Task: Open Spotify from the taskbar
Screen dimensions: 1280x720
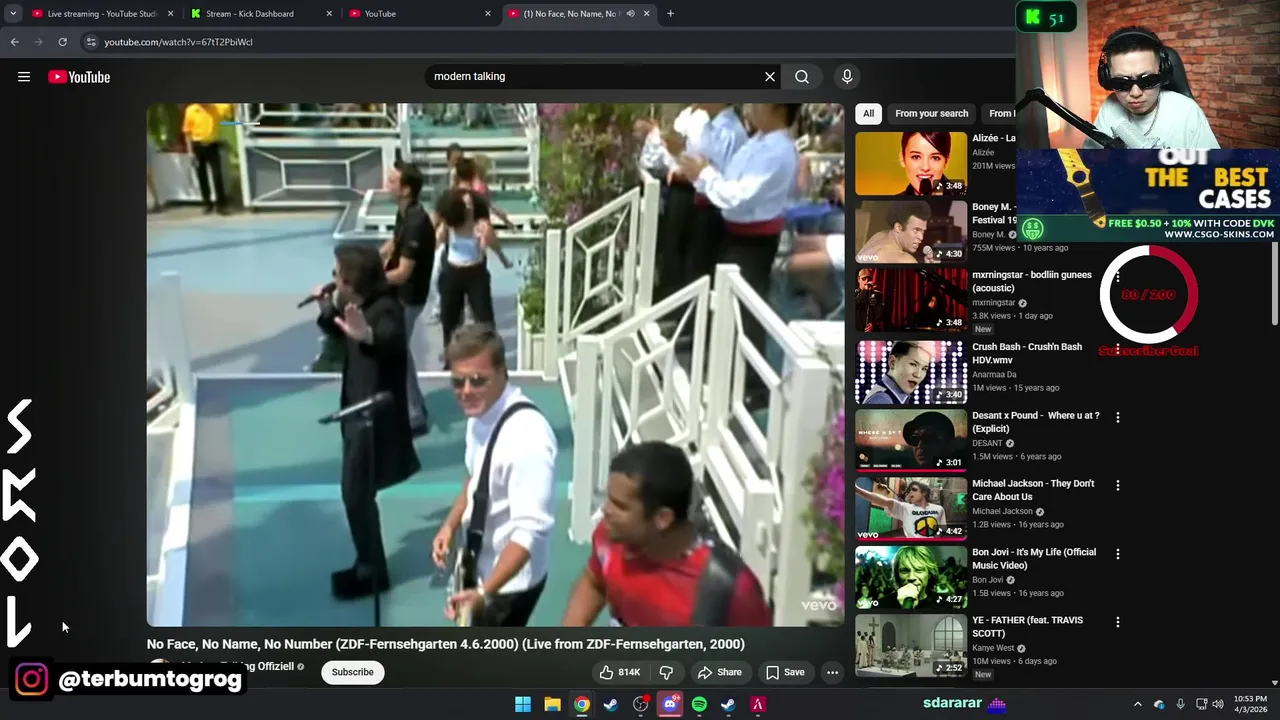Action: (699, 704)
